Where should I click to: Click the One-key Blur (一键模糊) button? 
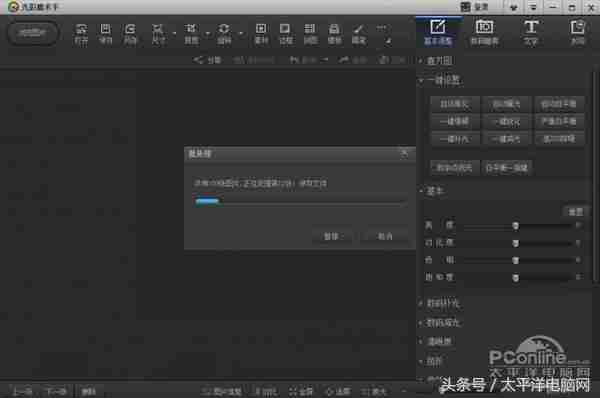tap(454, 122)
